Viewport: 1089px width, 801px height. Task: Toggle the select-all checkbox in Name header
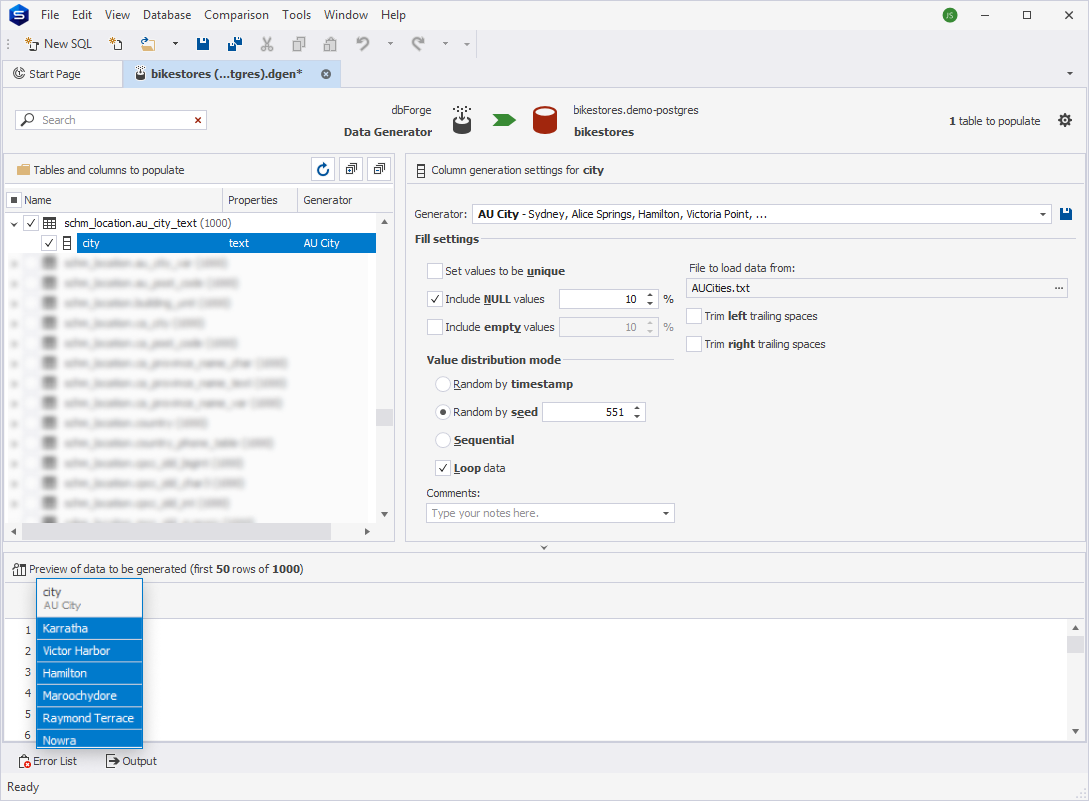(x=14, y=200)
